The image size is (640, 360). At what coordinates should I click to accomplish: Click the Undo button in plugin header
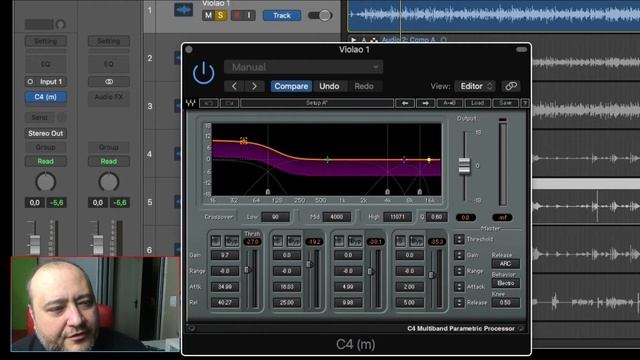coord(329,86)
